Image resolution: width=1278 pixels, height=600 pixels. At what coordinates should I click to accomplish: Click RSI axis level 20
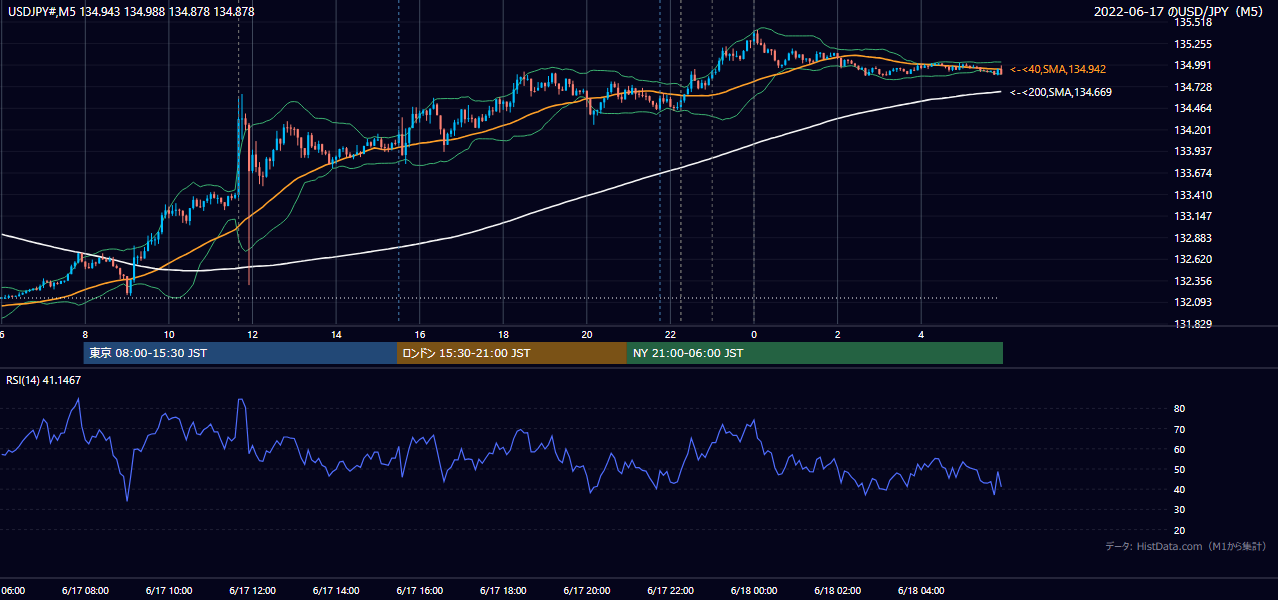click(1180, 530)
